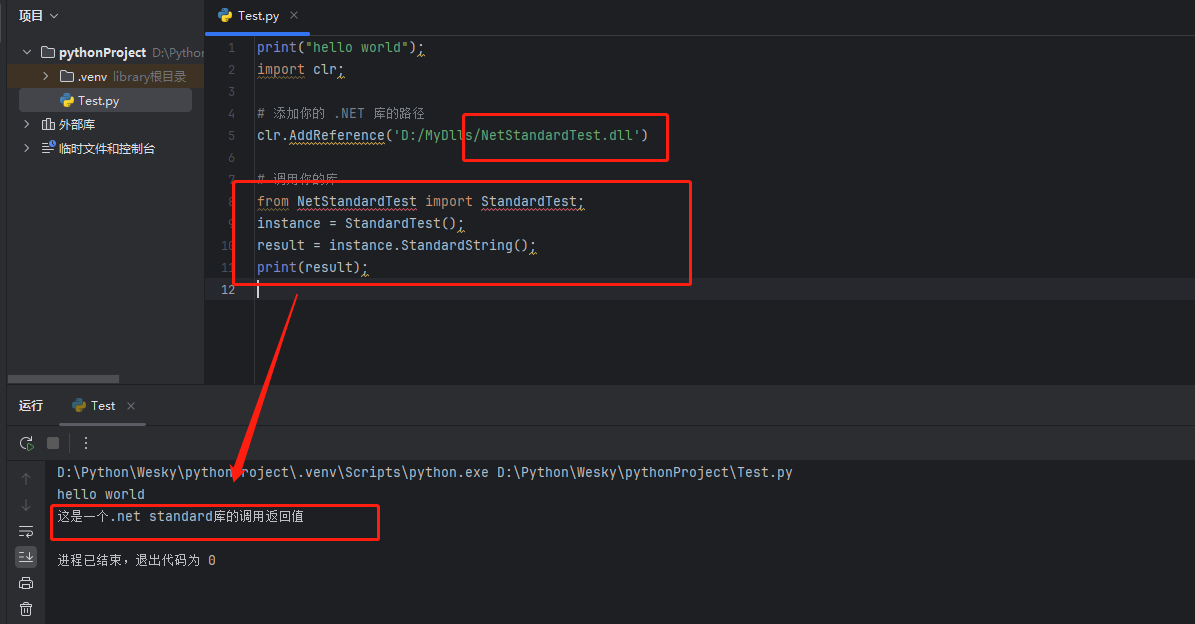Clear console with the trash icon
Viewport: 1195px width, 624px height.
pos(26,609)
